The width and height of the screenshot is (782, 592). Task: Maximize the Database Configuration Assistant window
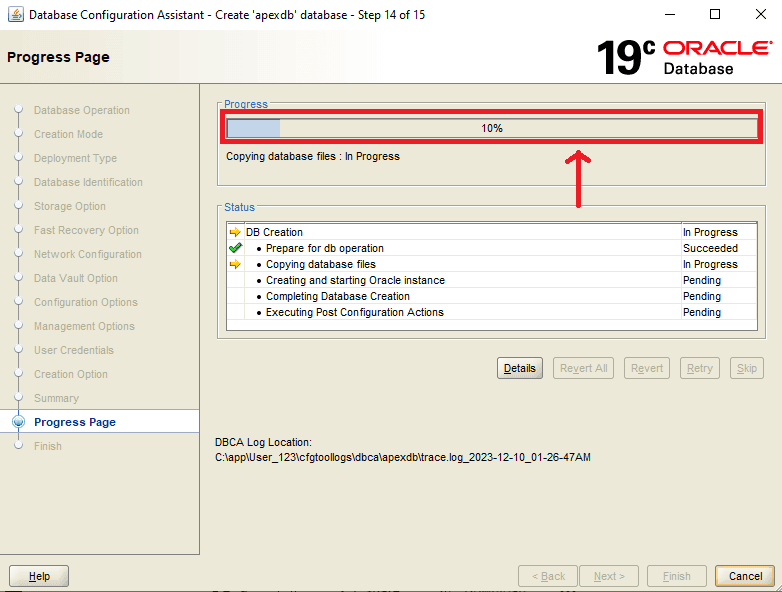click(x=714, y=15)
